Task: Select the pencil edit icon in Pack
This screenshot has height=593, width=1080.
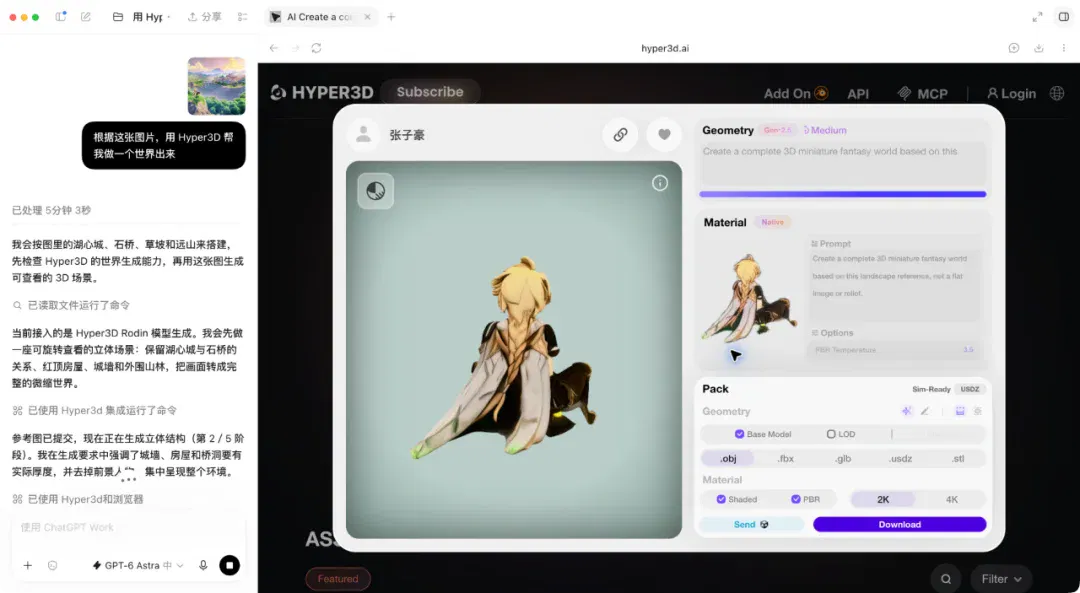Action: coord(925,411)
